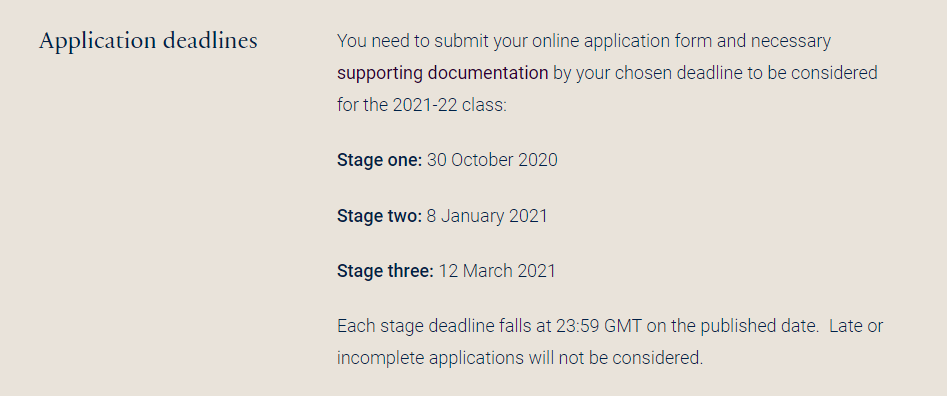Click the 30 October 2020 date
This screenshot has width=947, height=396.
coord(492,160)
